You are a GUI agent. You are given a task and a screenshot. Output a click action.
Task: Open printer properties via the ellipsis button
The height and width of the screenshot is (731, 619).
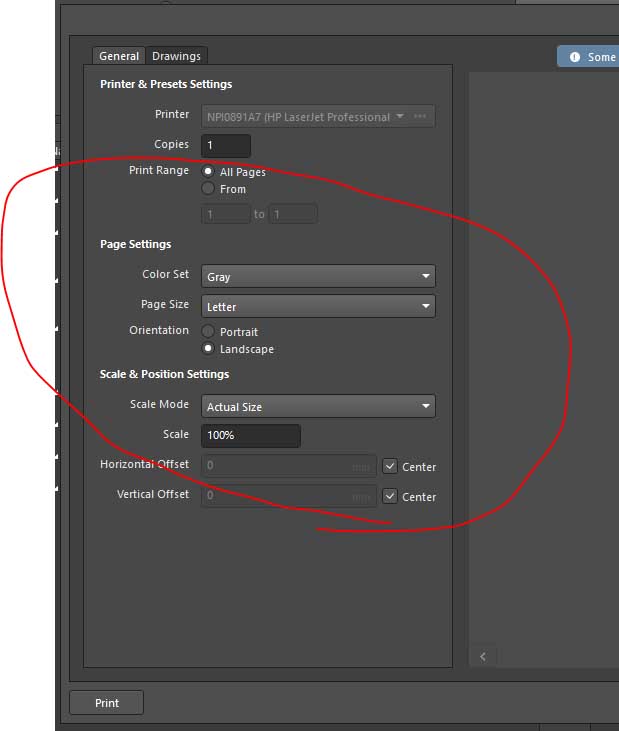click(x=421, y=116)
